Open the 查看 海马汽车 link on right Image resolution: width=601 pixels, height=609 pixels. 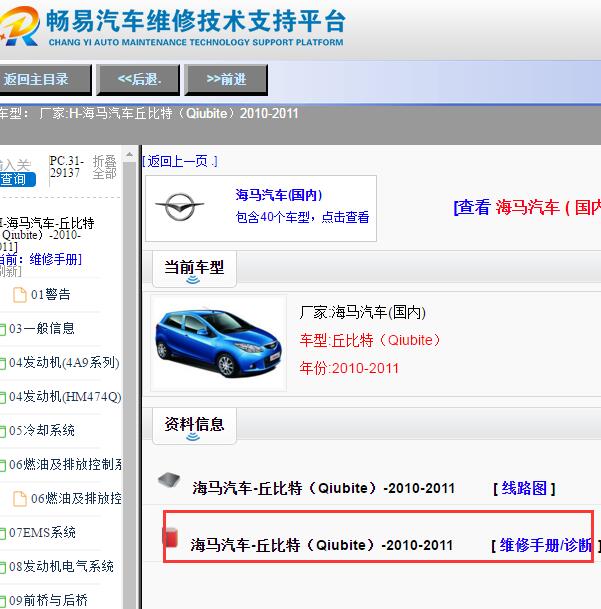pos(527,207)
